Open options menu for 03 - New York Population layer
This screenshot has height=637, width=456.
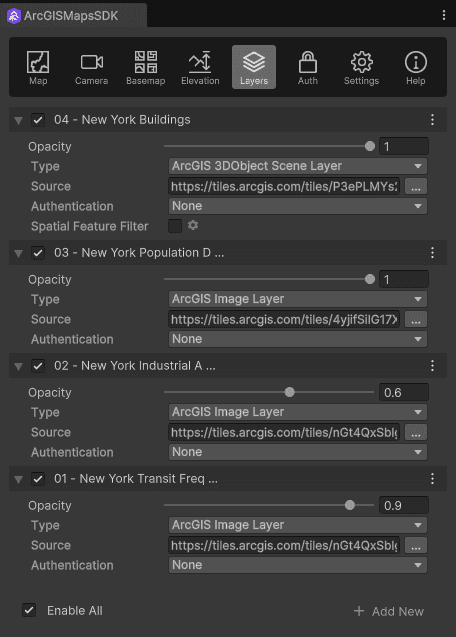pos(432,253)
